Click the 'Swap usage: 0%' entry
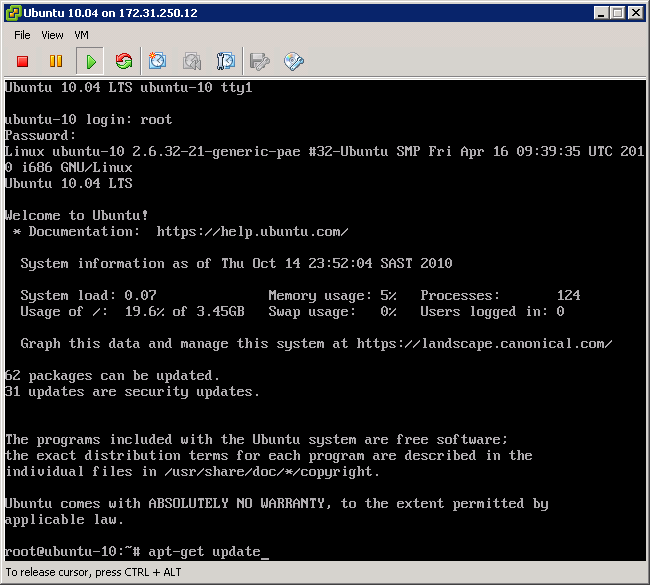Screen dimensions: 650x585 [x=332, y=311]
